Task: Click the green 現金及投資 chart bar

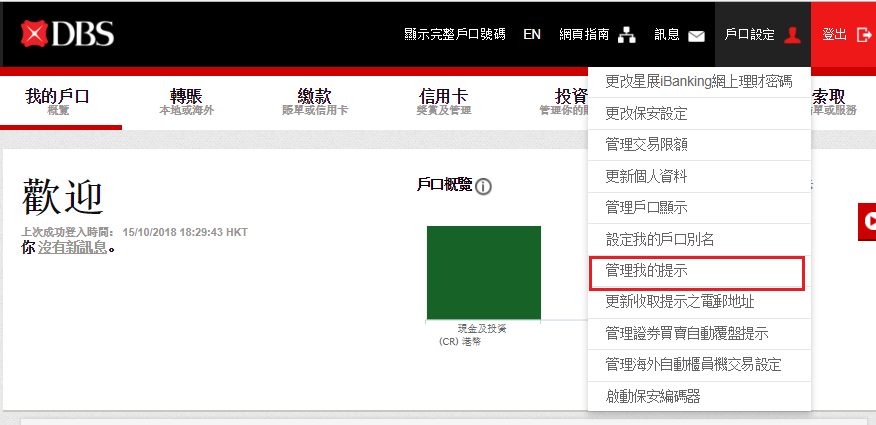Action: [x=483, y=272]
